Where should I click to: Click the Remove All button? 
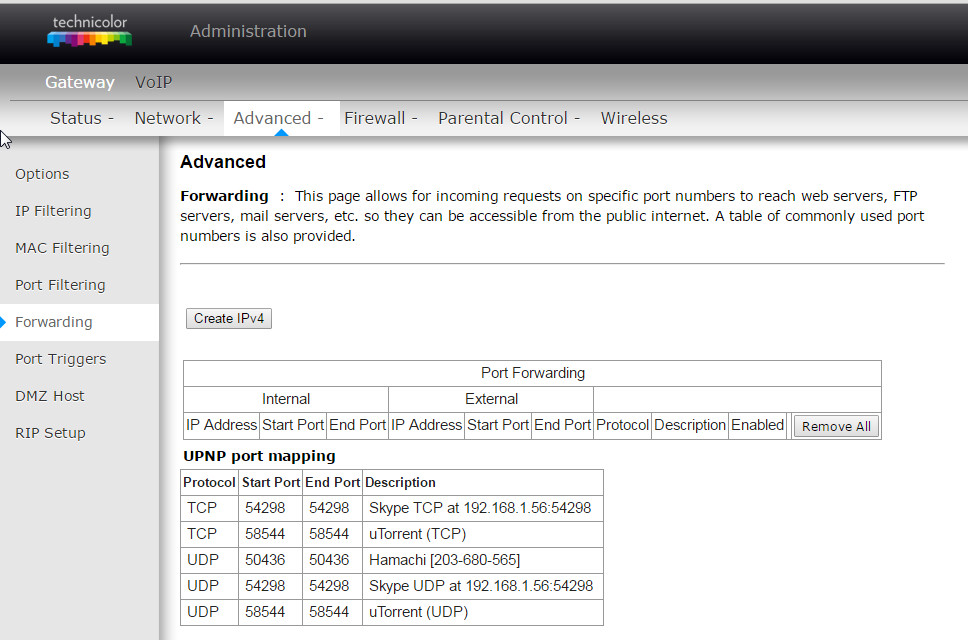836,426
